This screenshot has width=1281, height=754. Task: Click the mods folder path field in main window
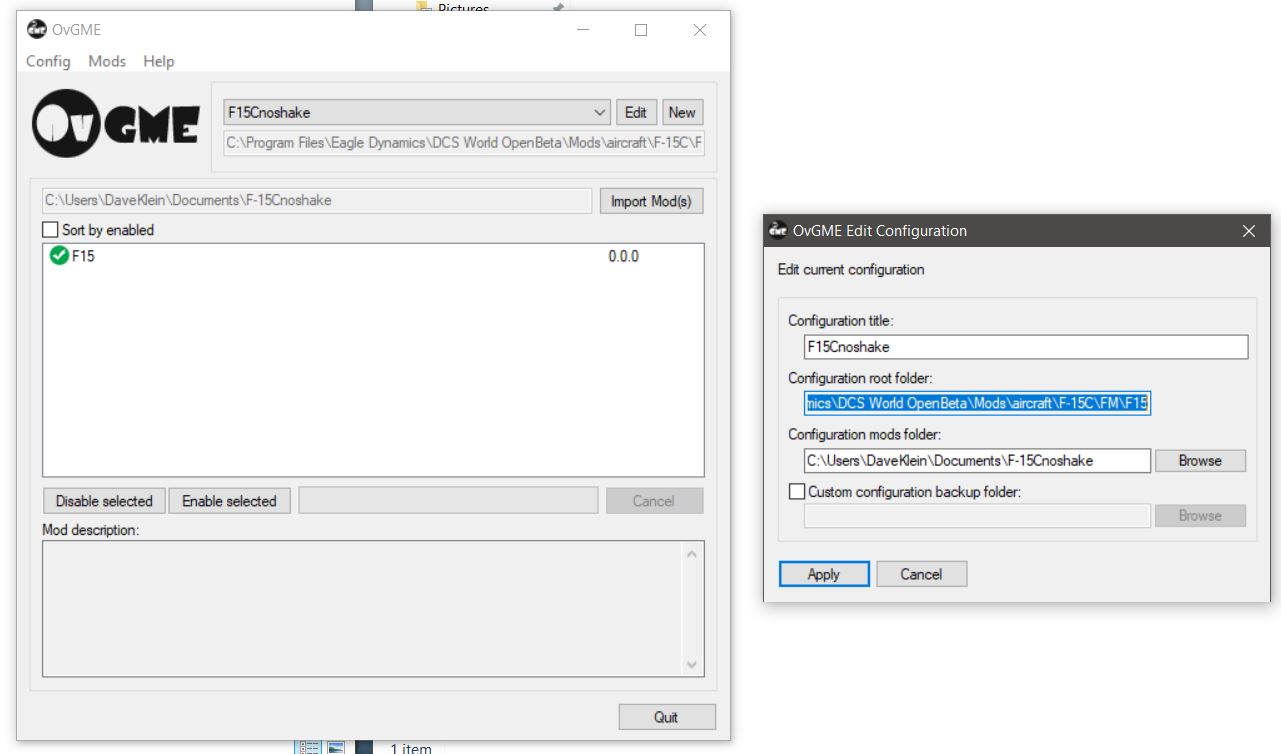317,200
